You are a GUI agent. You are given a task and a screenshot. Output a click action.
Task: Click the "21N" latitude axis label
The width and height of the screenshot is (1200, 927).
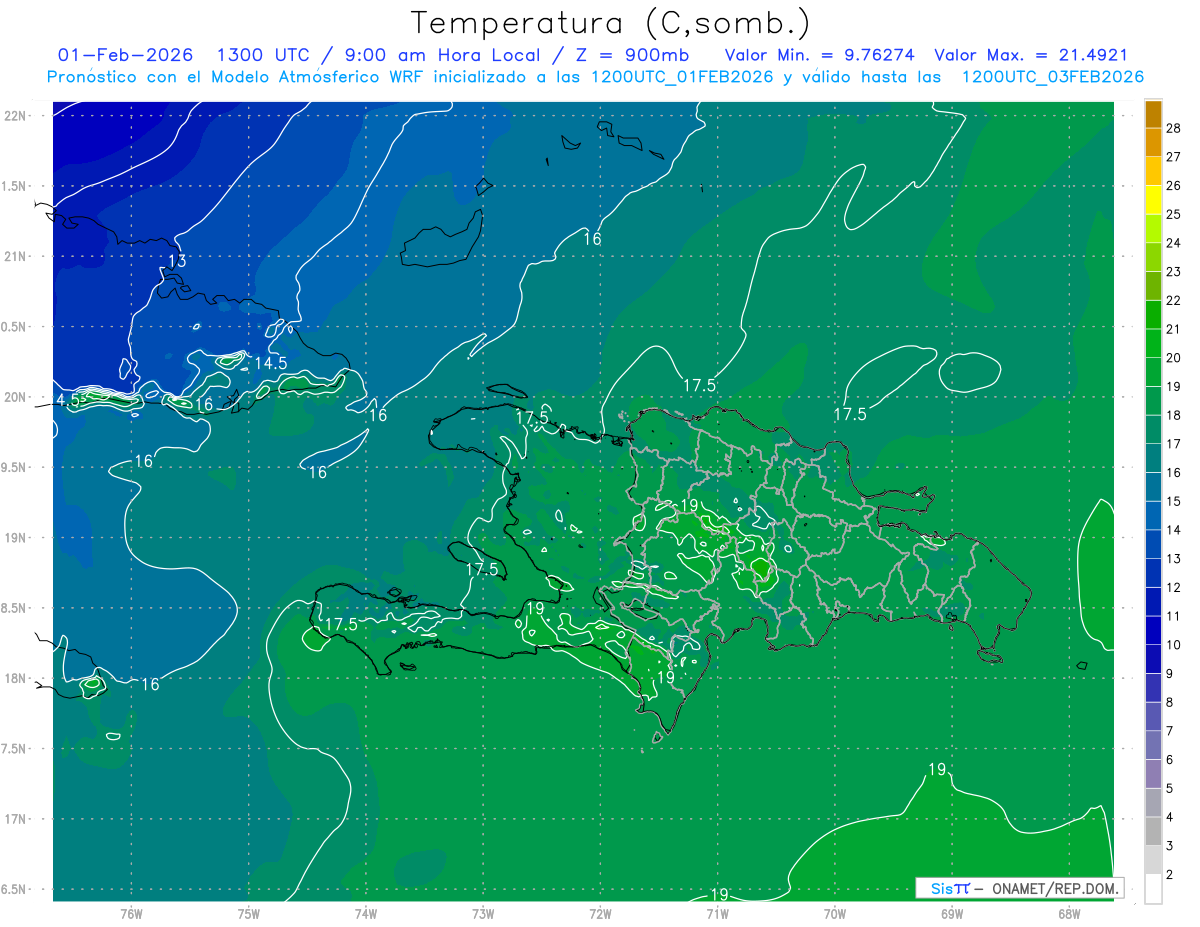(14, 256)
